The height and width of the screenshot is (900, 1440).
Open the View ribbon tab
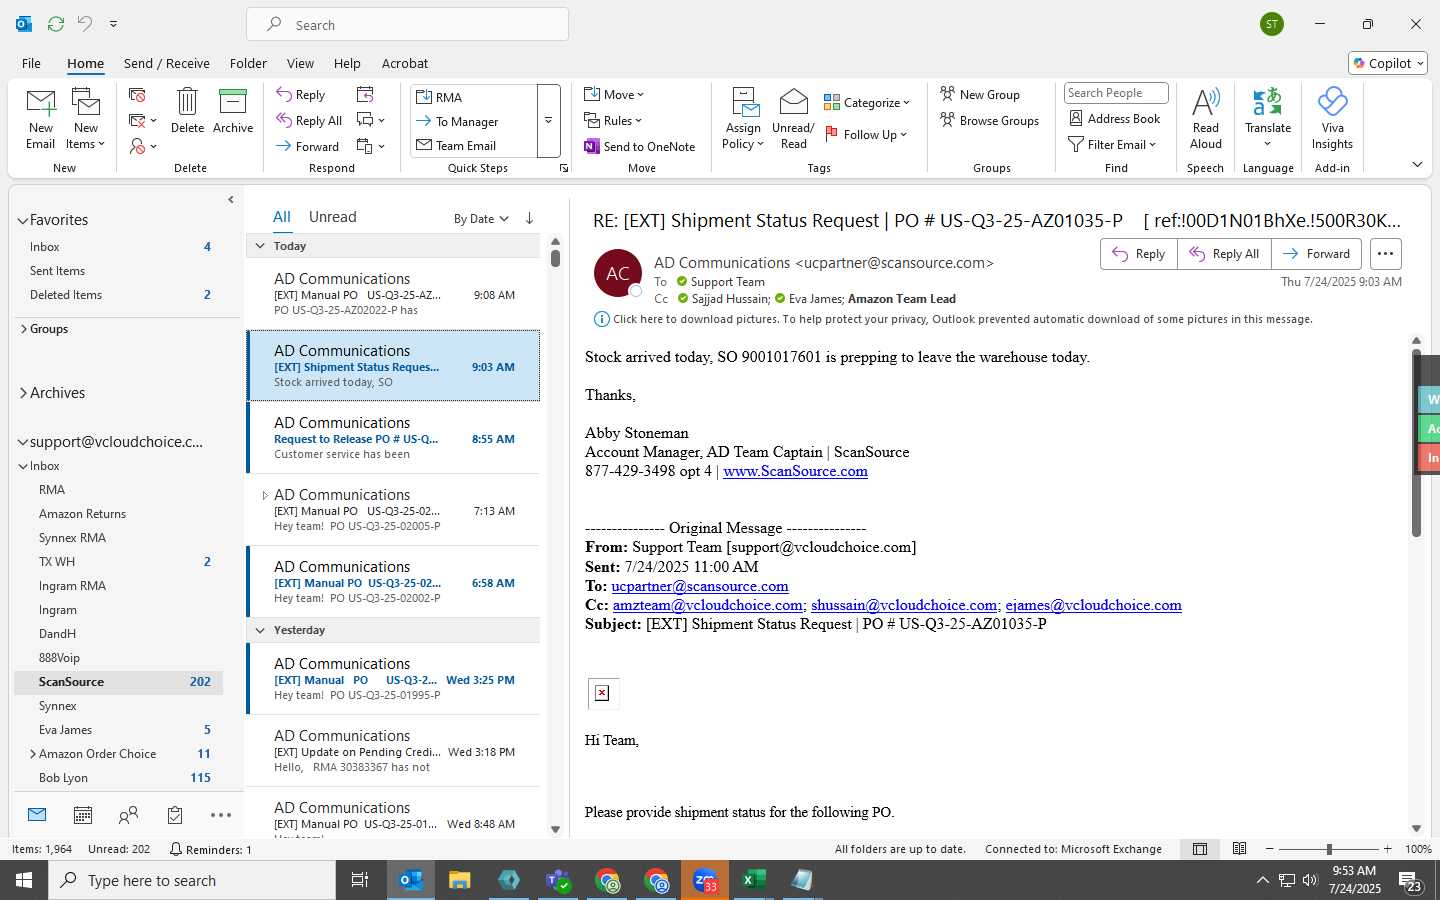pos(300,63)
